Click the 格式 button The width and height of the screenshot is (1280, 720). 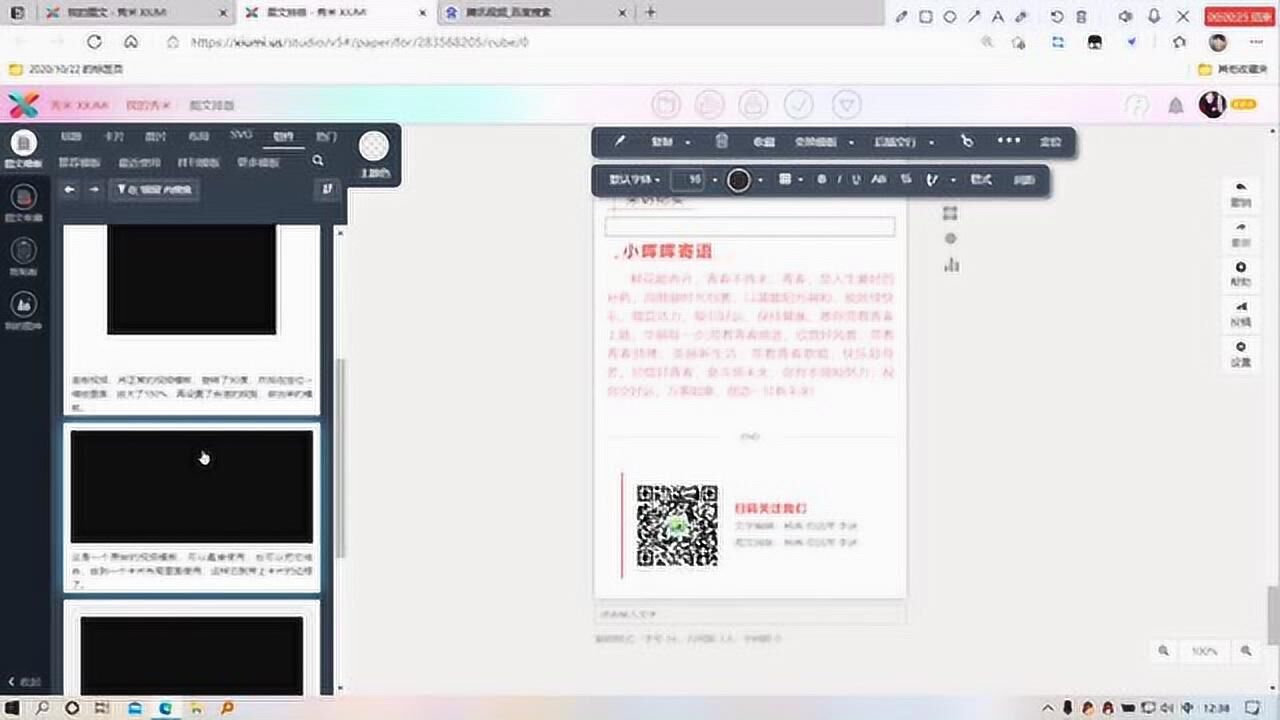tap(981, 180)
